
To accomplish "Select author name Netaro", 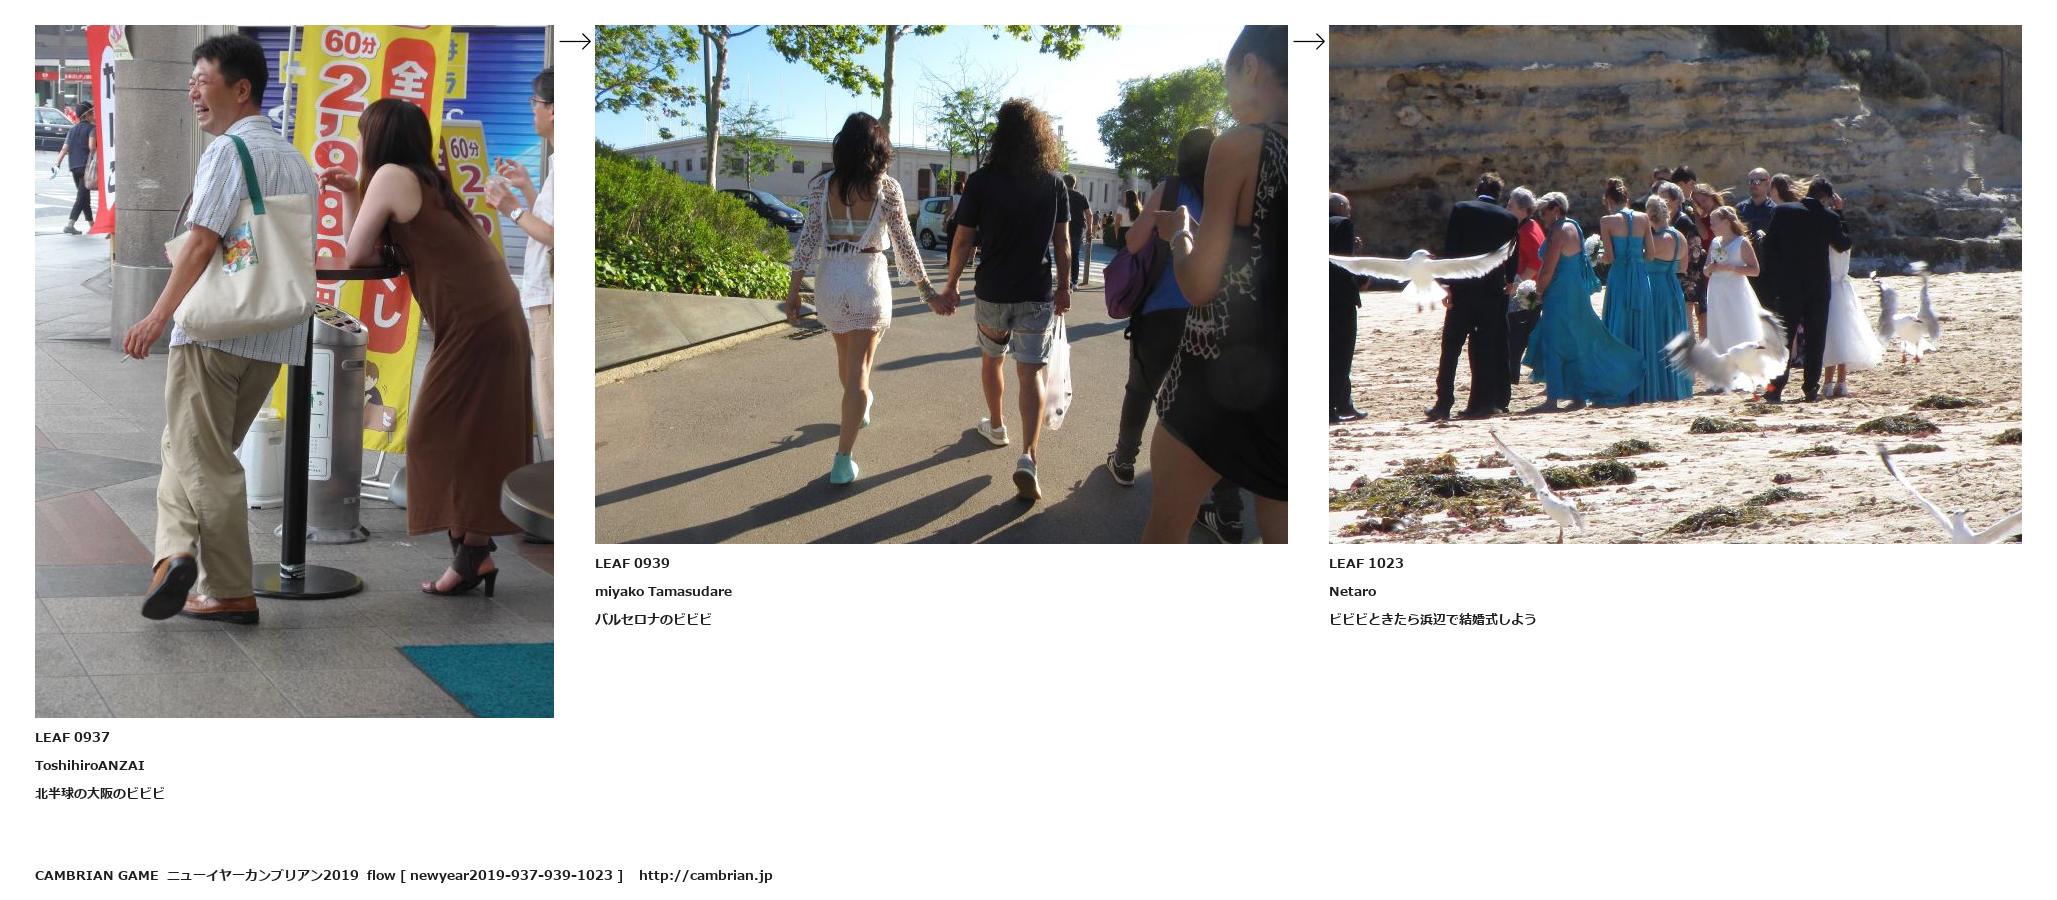I will click(x=1352, y=591).
